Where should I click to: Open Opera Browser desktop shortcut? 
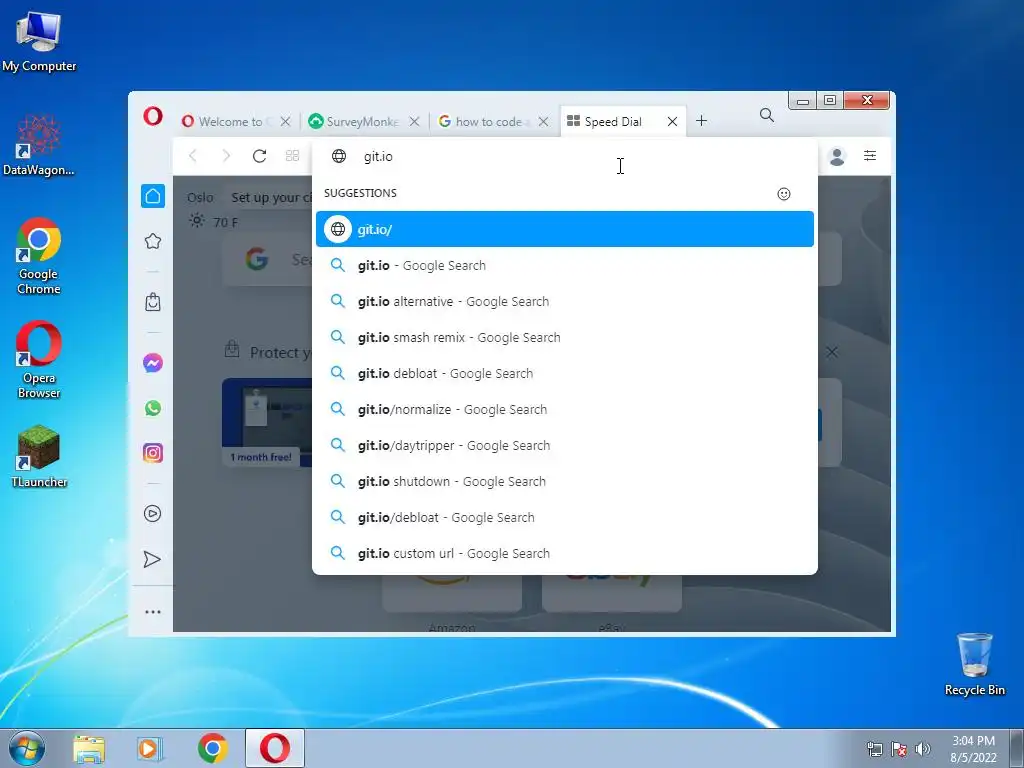click(39, 360)
